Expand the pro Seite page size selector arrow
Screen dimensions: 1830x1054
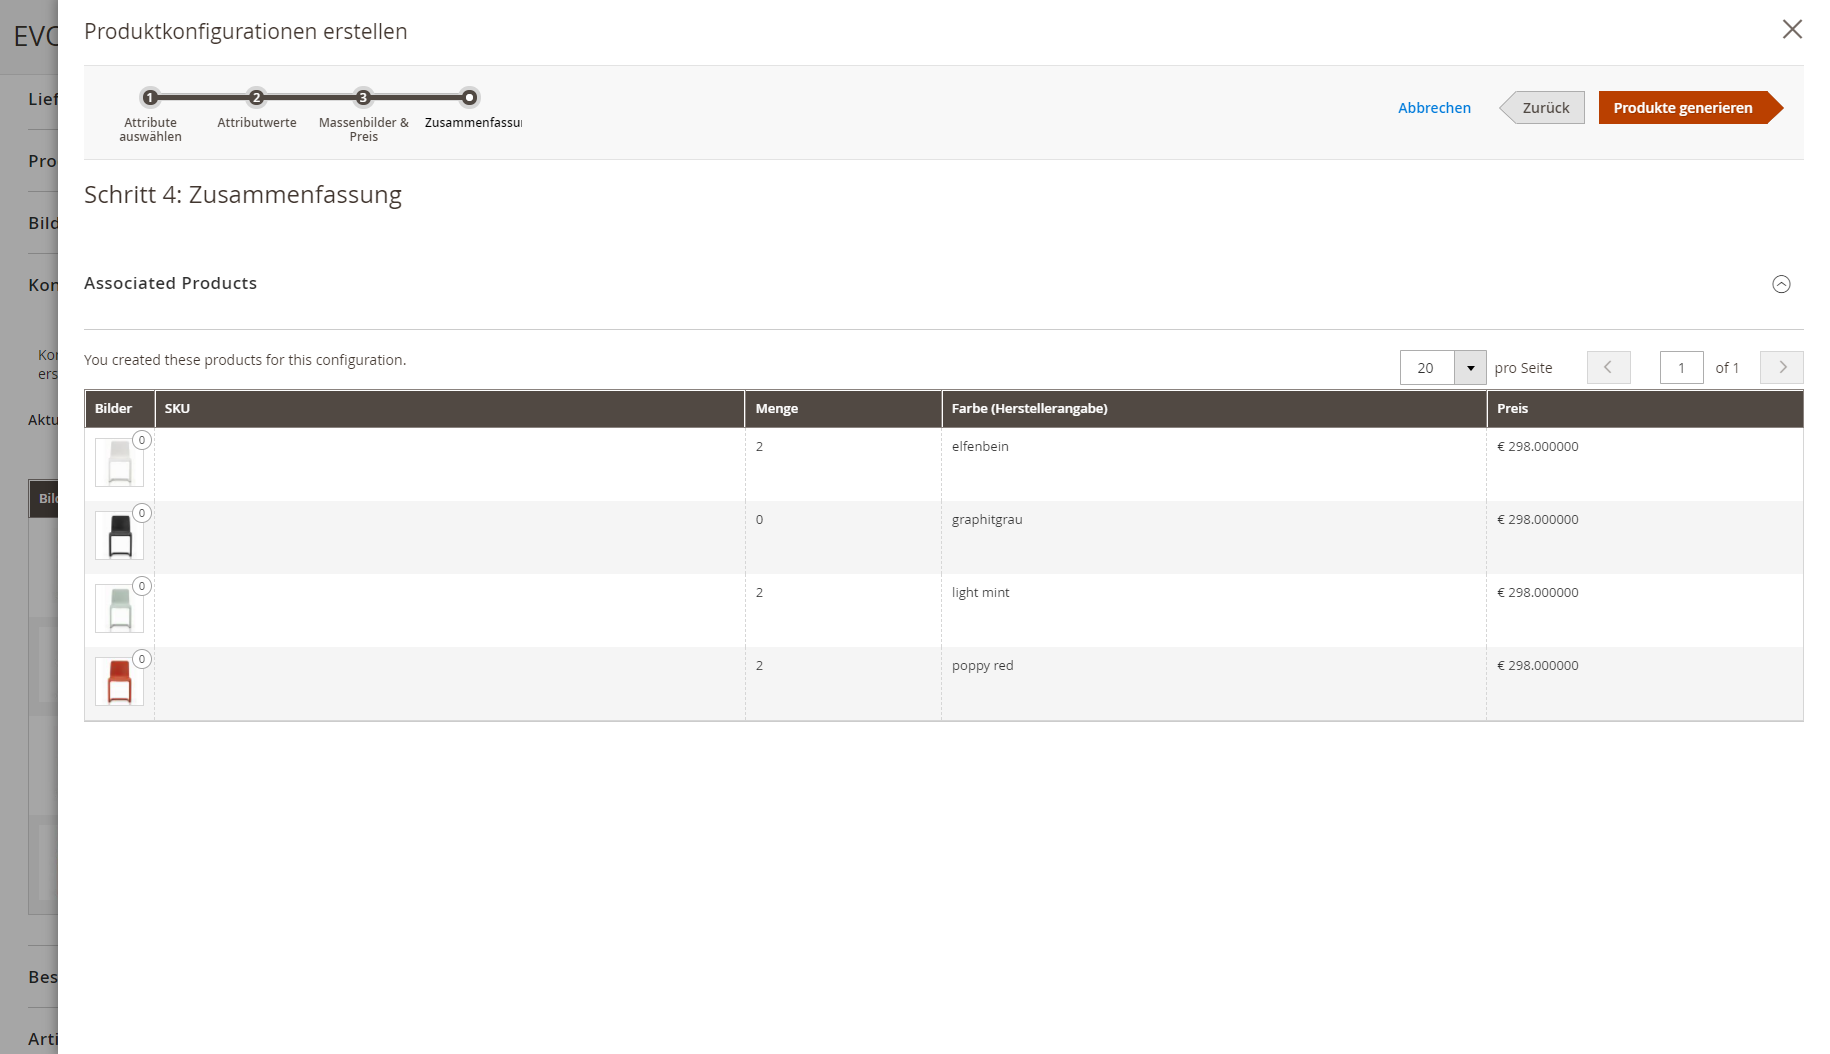tap(1470, 367)
